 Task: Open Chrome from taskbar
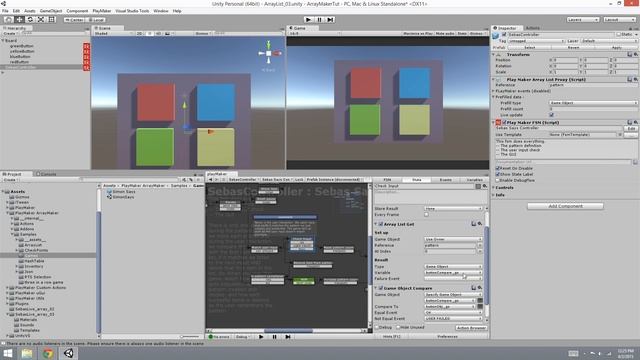48,353
